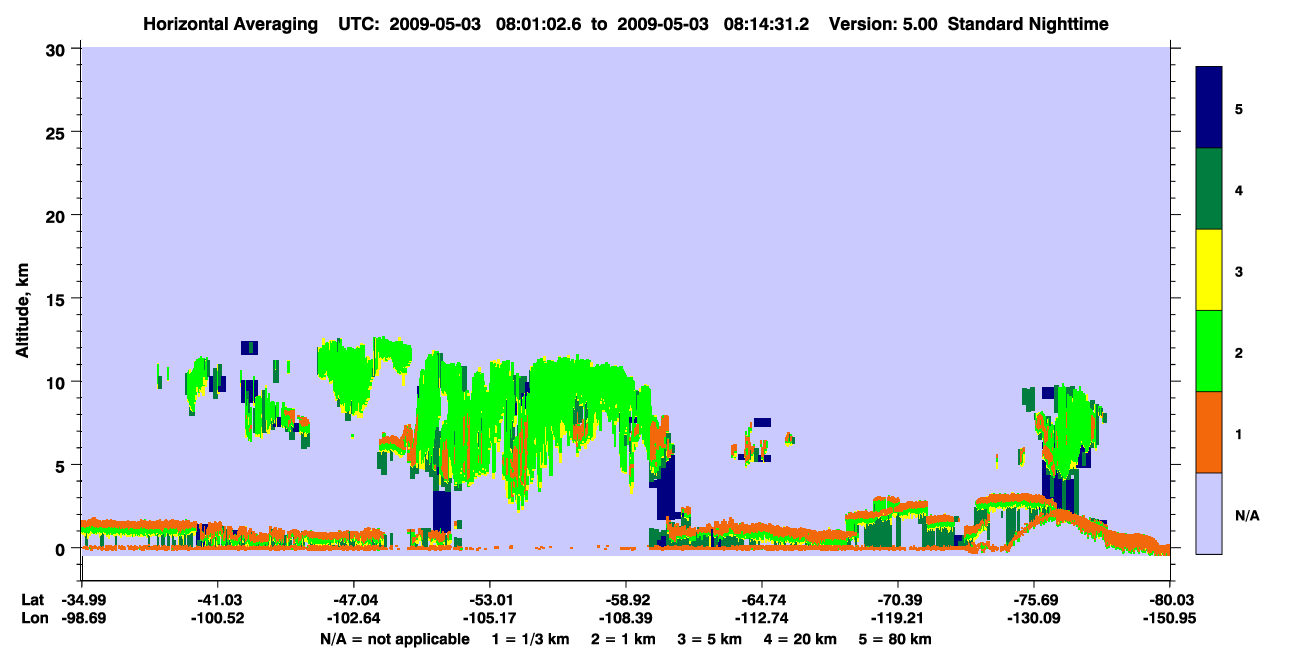Click longitude value -105.17

pyautogui.click(x=489, y=618)
